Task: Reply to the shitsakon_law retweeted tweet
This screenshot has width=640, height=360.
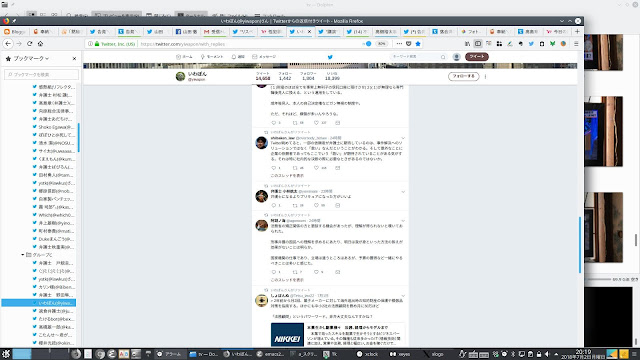Action: (x=273, y=168)
